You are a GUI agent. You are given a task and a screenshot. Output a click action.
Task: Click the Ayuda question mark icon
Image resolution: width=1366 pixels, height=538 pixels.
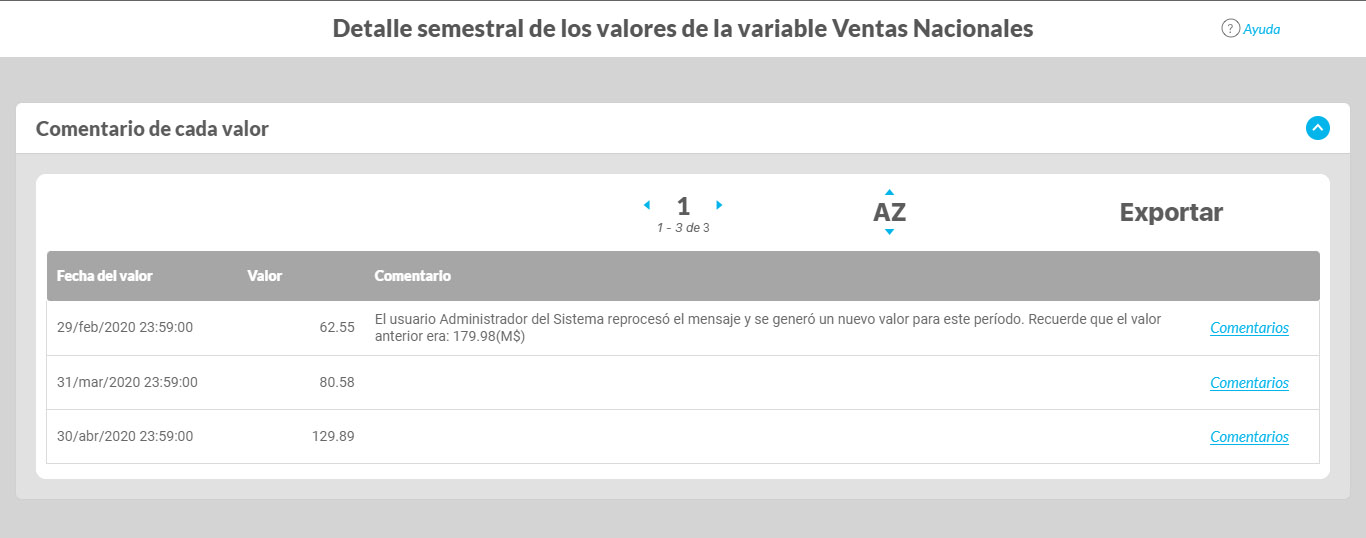tap(1231, 28)
